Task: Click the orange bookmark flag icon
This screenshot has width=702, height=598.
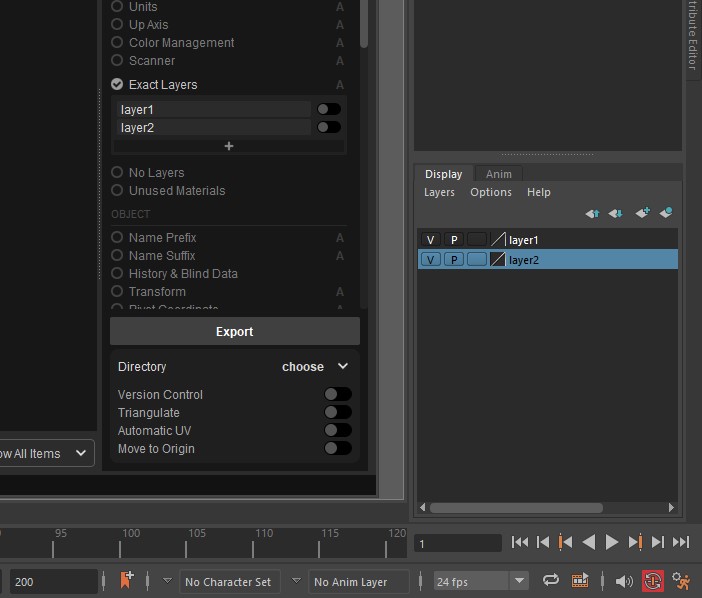Action: pyautogui.click(x=126, y=580)
